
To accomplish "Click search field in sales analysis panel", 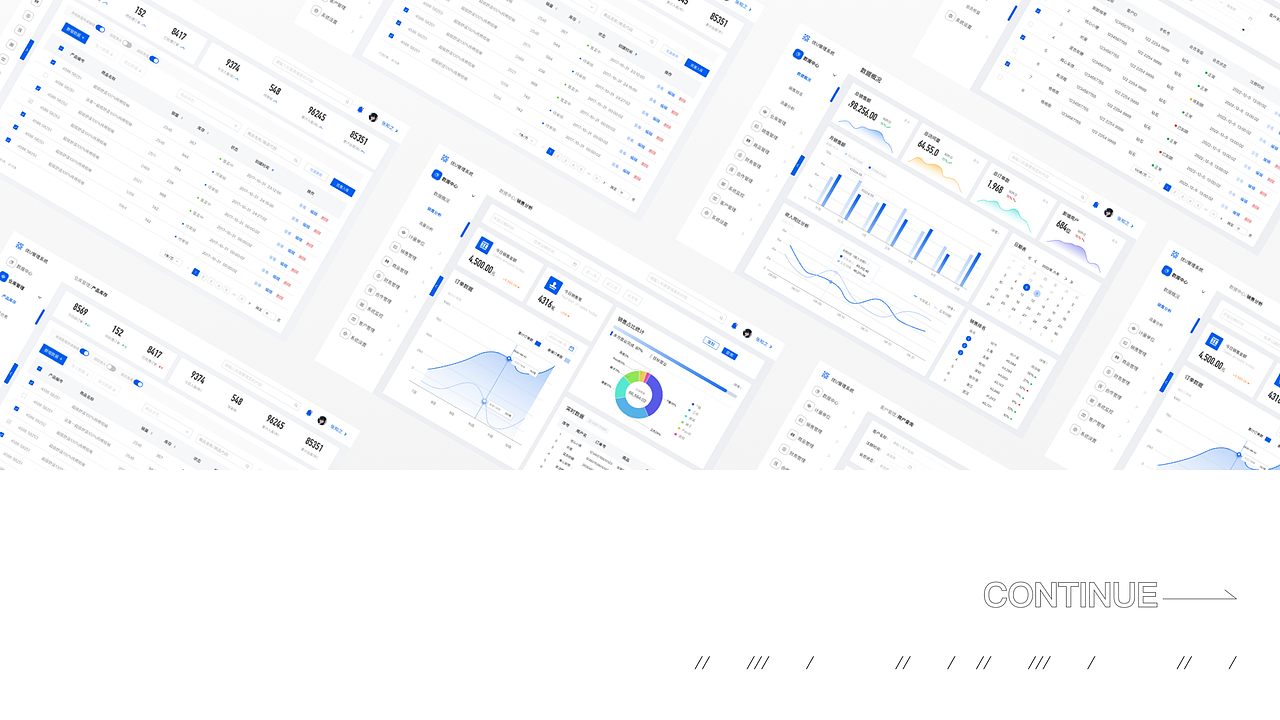I will click(687, 298).
